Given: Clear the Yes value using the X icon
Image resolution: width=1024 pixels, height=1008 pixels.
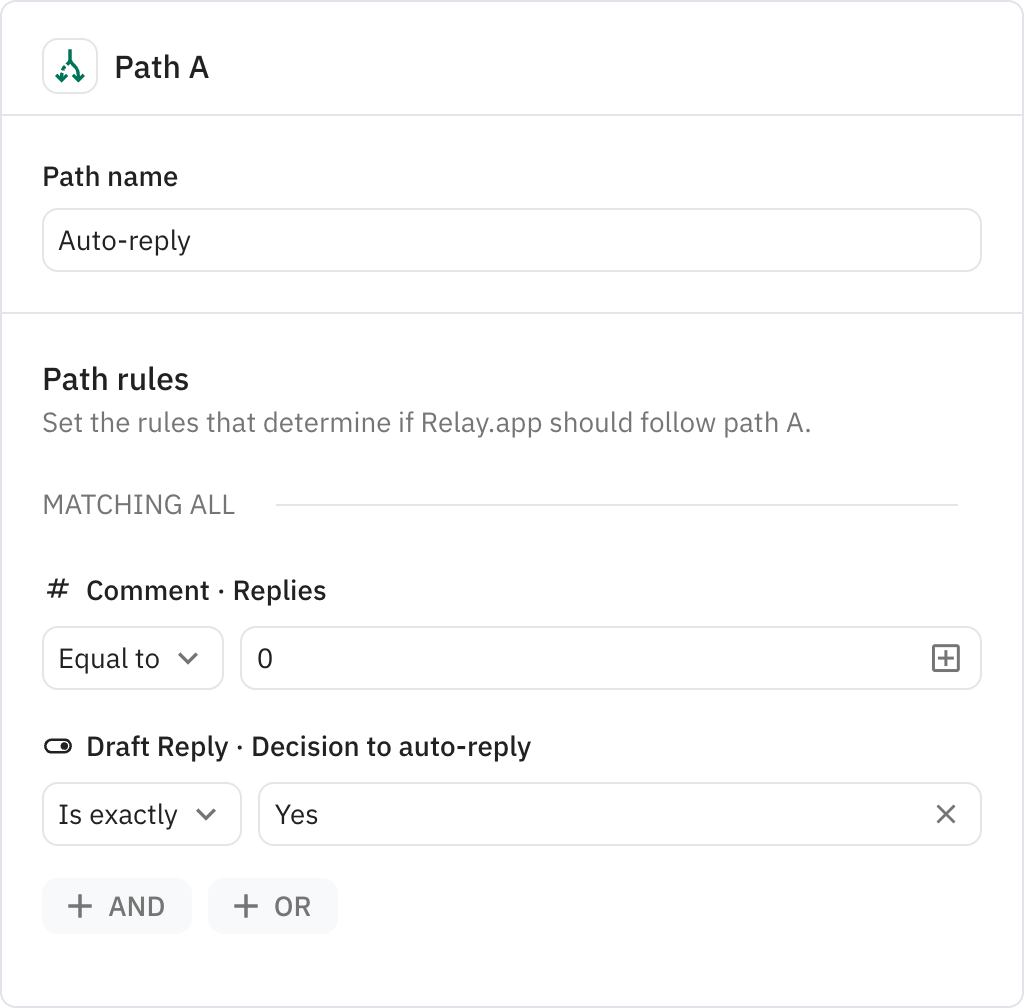Looking at the screenshot, I should [x=946, y=814].
